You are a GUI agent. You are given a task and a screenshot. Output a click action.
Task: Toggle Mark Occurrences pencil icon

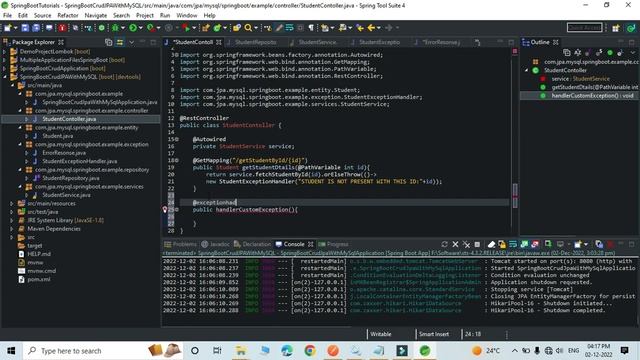[x=279, y=28]
